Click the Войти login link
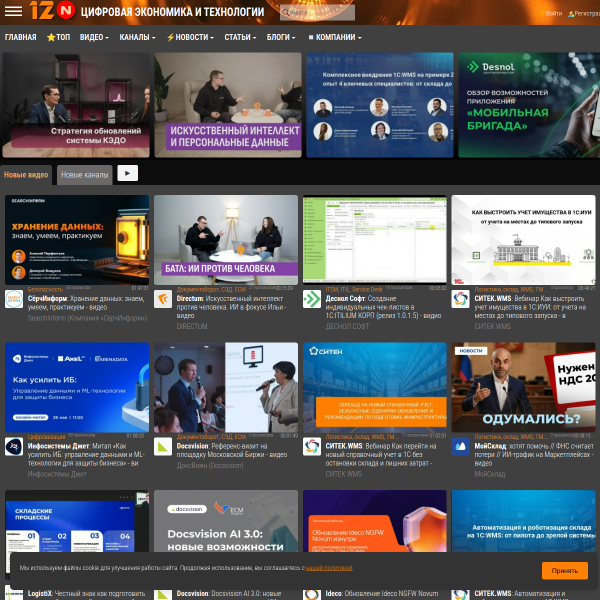 point(551,13)
